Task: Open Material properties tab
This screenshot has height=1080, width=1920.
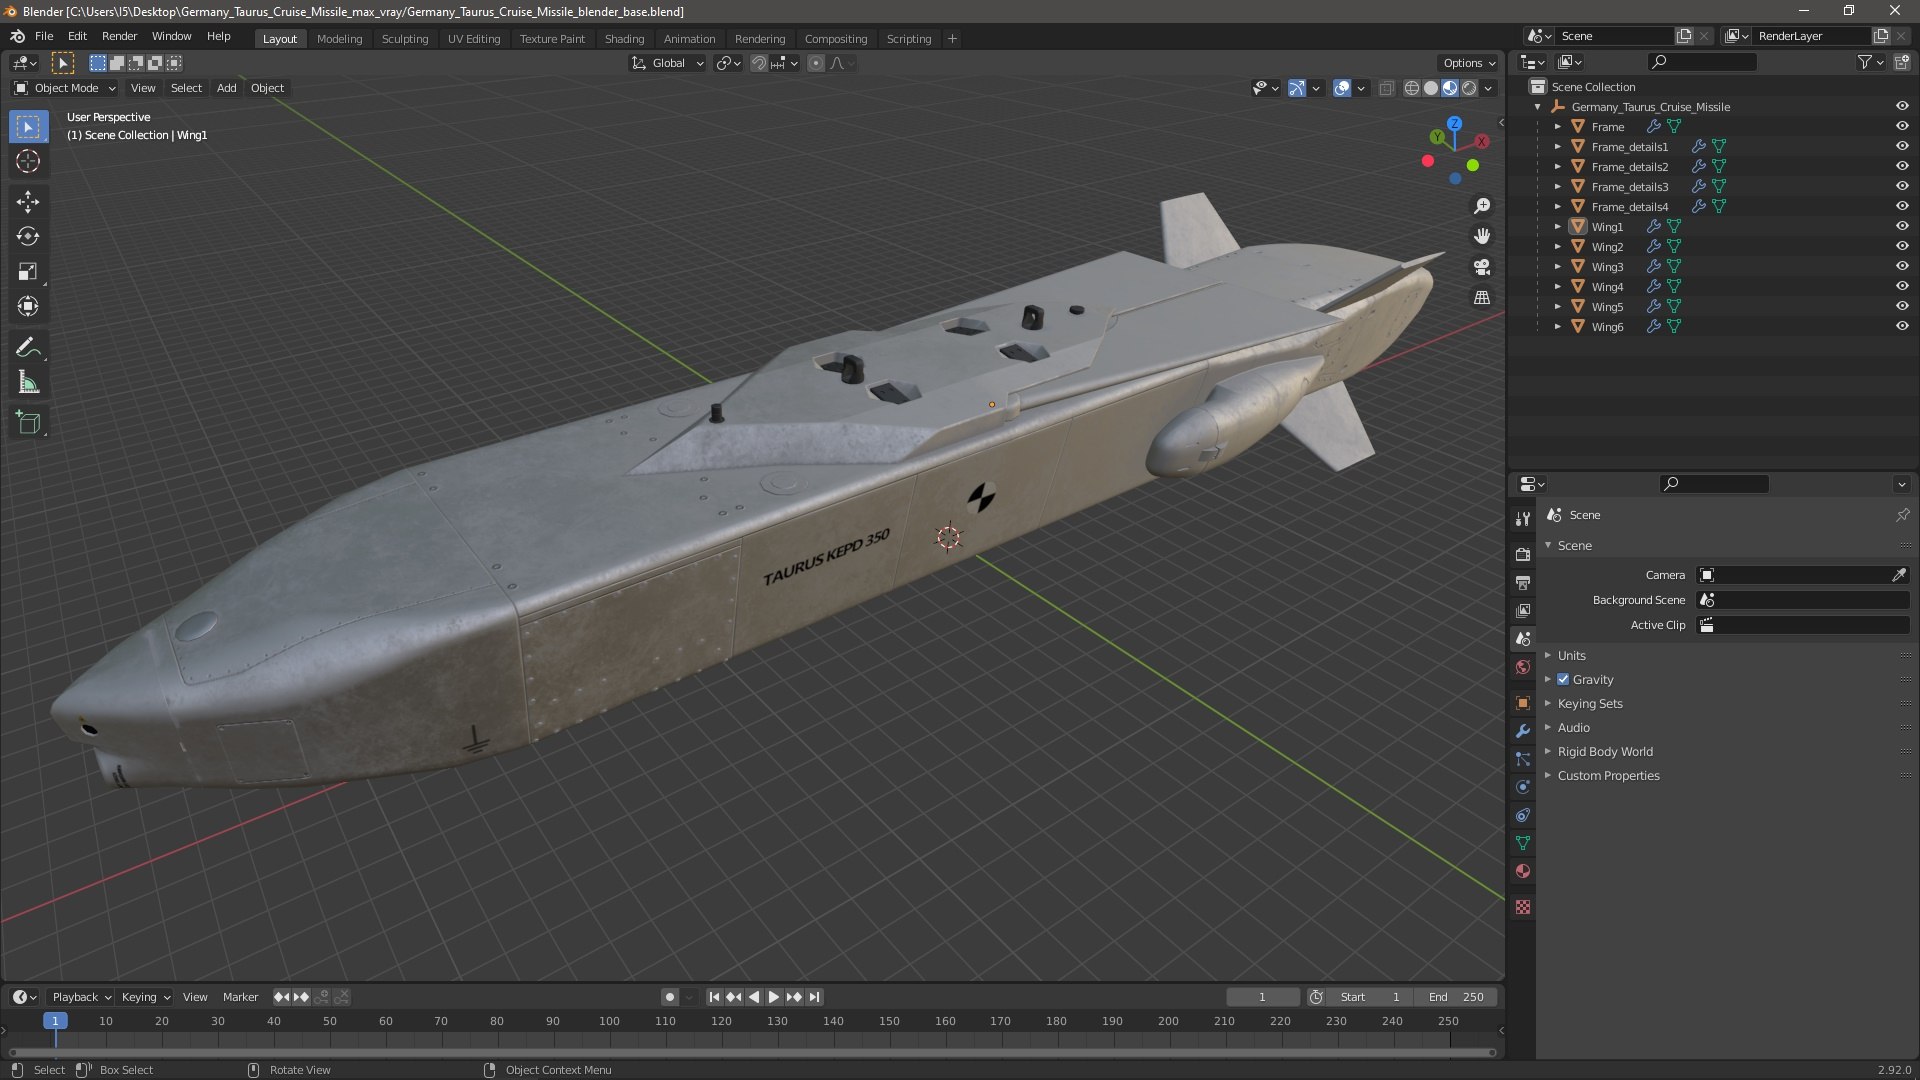Action: tap(1523, 871)
